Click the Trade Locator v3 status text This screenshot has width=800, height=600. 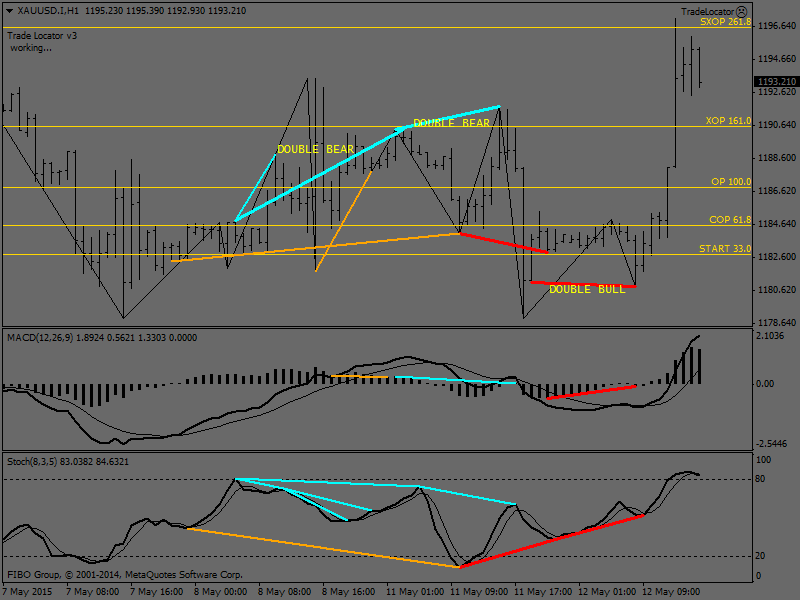tap(42, 35)
